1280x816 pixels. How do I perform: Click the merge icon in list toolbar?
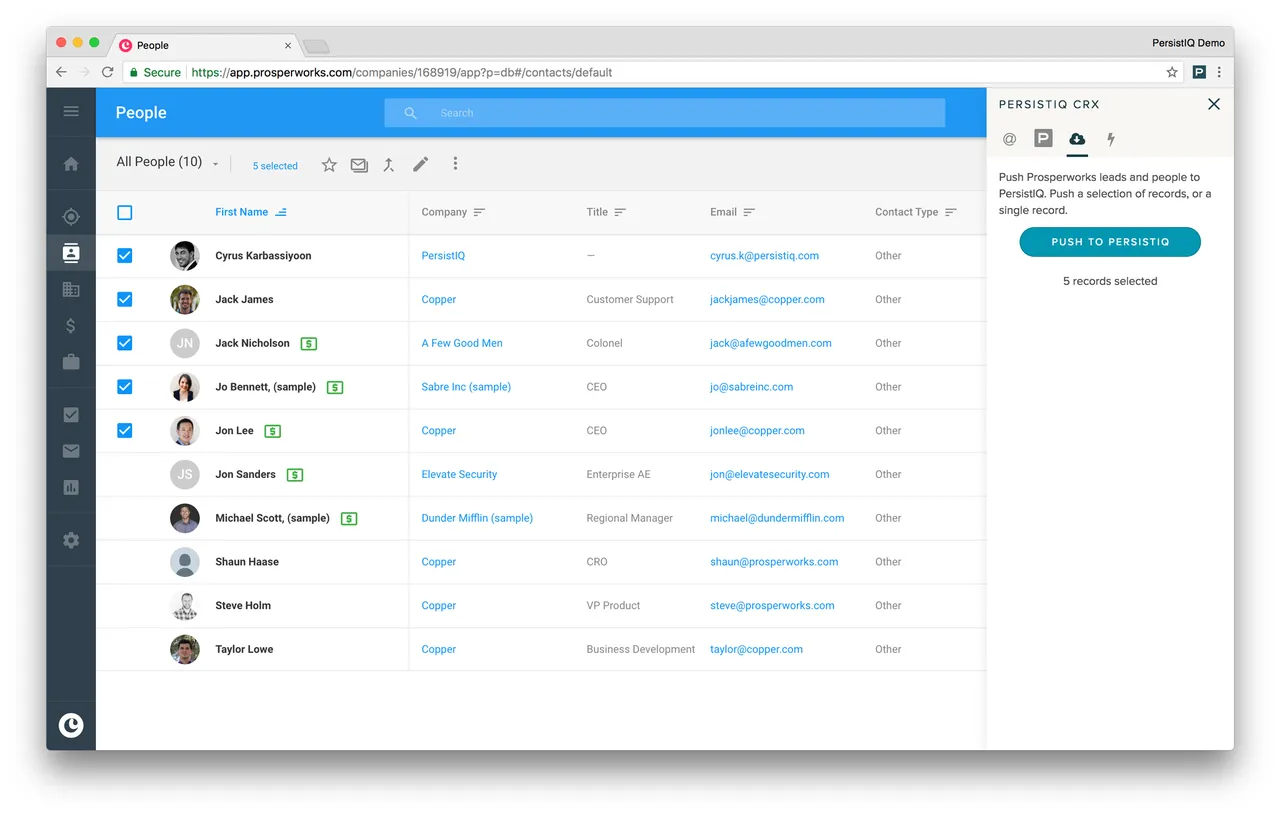pos(389,165)
